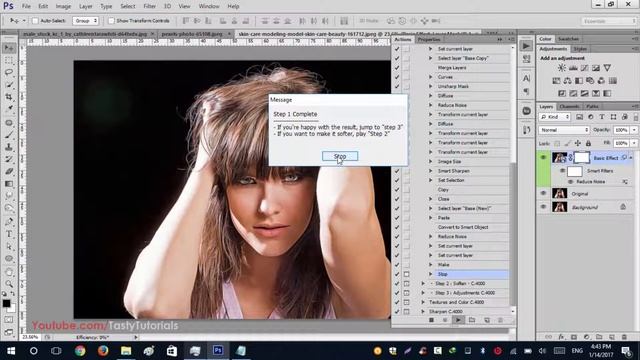Switch to the Channels tab
This screenshot has height=360, width=640.
[x=569, y=107]
